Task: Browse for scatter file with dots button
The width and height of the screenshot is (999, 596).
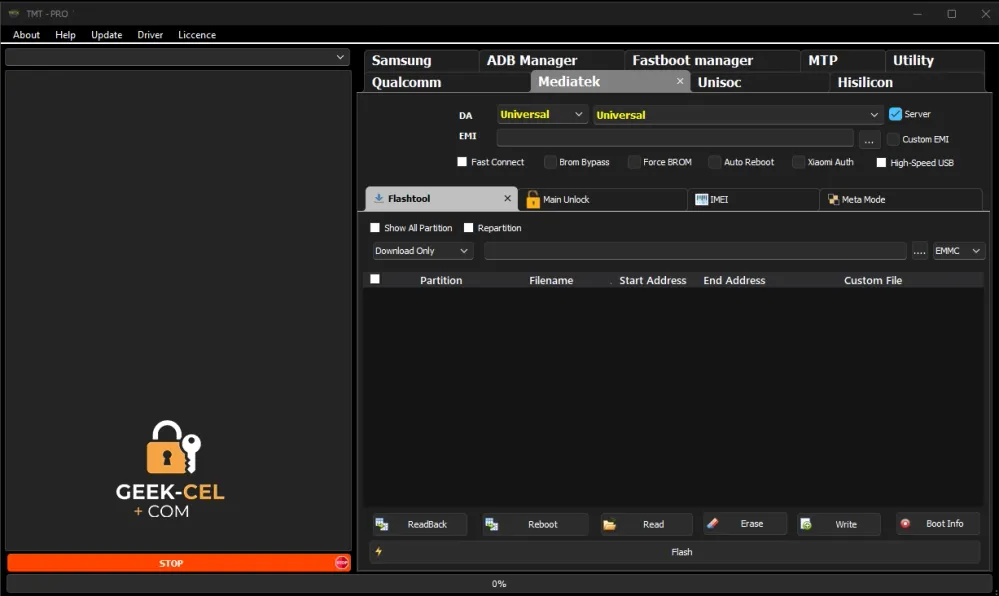Action: [x=919, y=251]
